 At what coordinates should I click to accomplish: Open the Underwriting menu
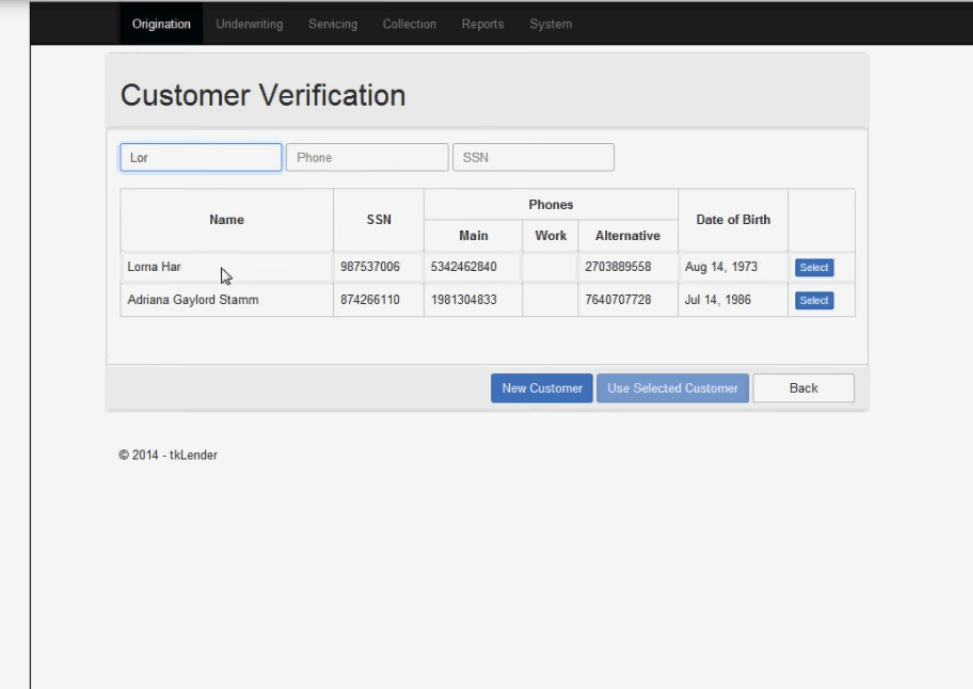pyautogui.click(x=249, y=24)
